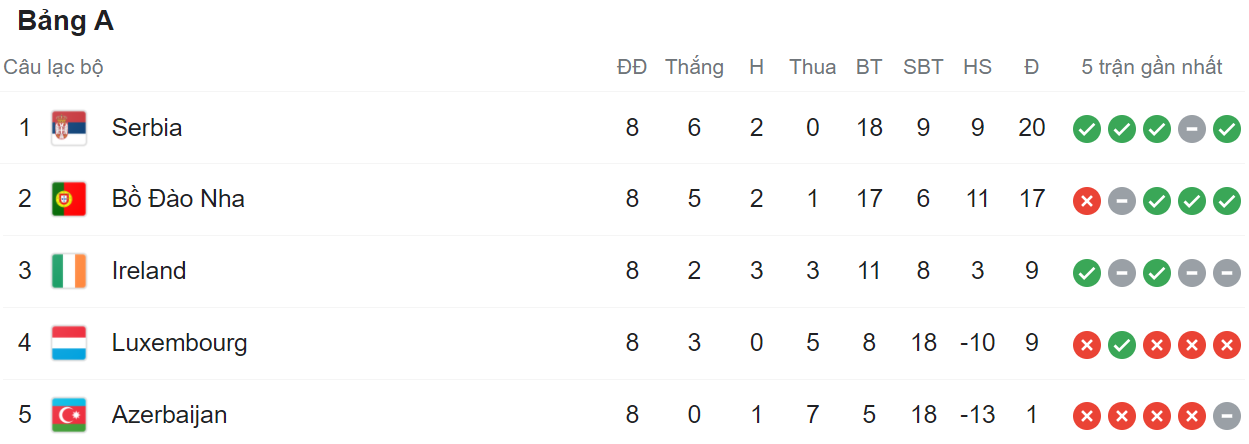Screen dimensions: 1249x444
Task: Open the Luxembourg team link
Action: [x=180, y=343]
